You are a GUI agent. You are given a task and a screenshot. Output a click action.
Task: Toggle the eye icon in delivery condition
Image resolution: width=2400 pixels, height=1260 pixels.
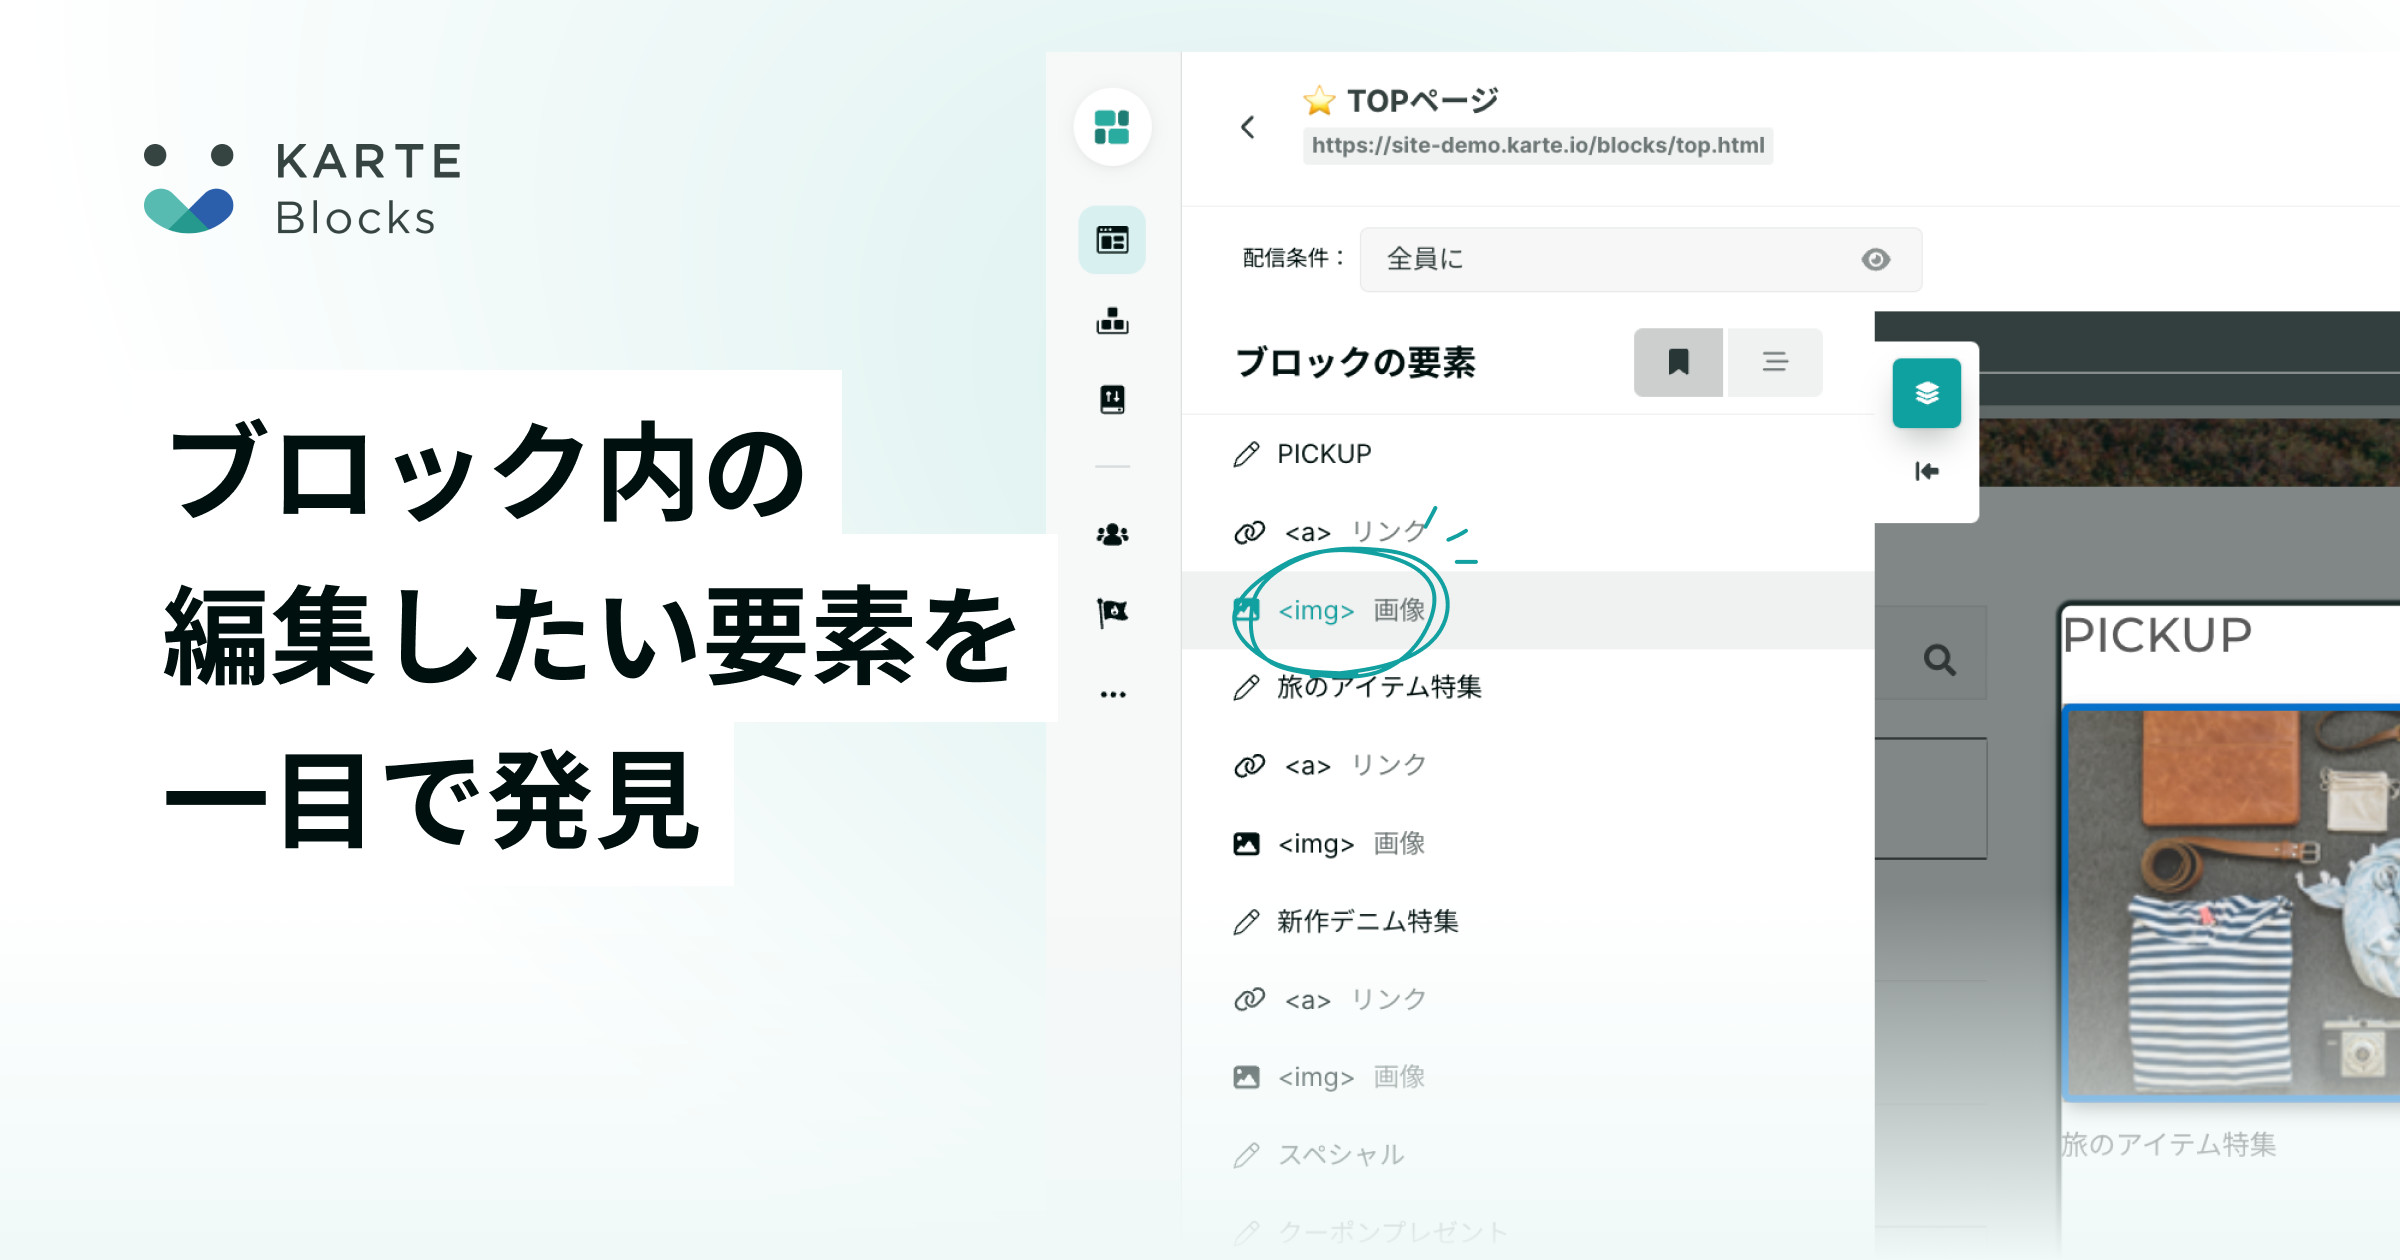pyautogui.click(x=1875, y=260)
